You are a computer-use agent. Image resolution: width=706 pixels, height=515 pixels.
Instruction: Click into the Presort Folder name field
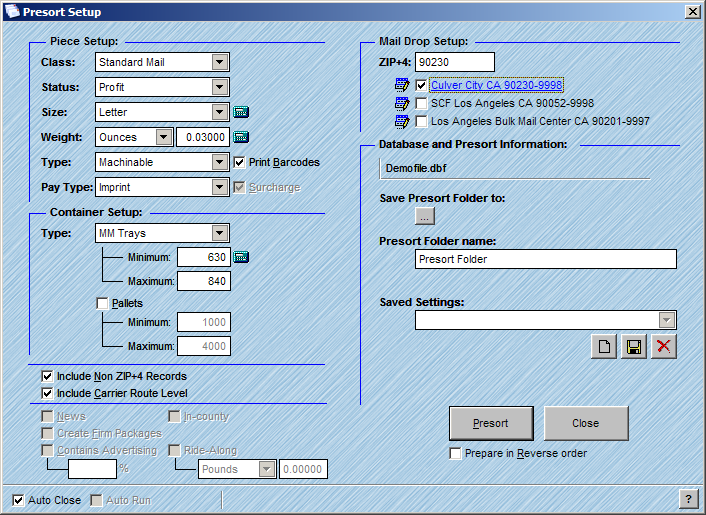545,259
